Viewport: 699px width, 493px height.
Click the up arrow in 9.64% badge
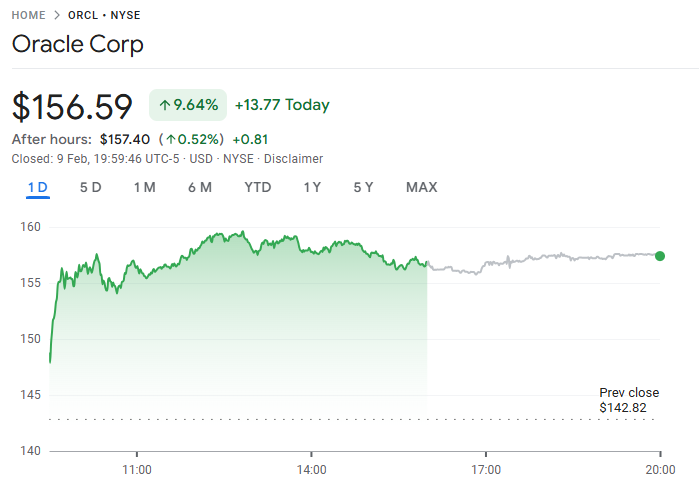point(165,105)
